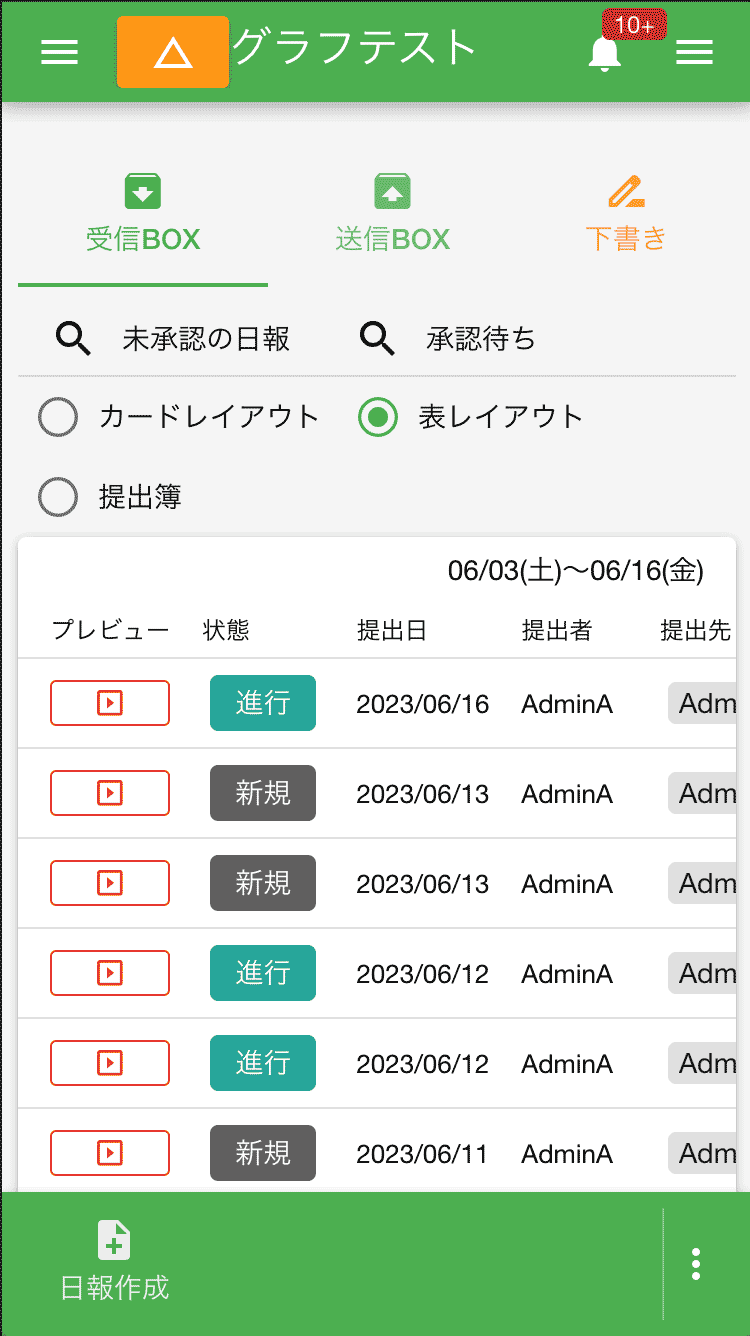Select the カードレイアウト radio button

tap(58, 417)
